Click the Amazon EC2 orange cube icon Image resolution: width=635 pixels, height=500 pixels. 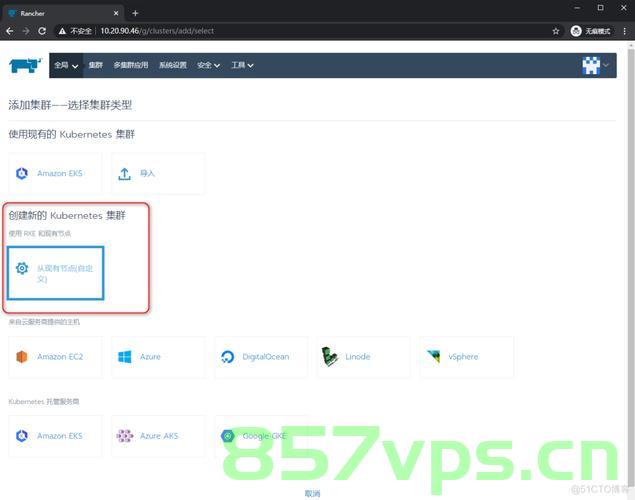(22, 357)
